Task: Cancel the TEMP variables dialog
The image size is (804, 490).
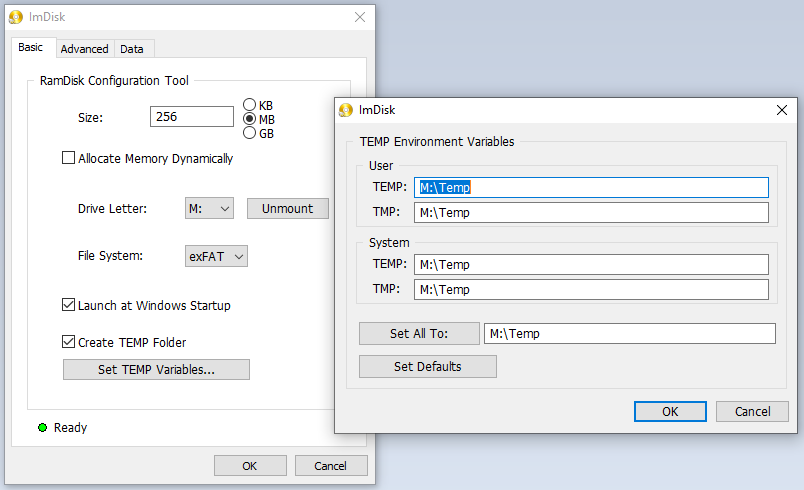Action: pyautogui.click(x=752, y=412)
